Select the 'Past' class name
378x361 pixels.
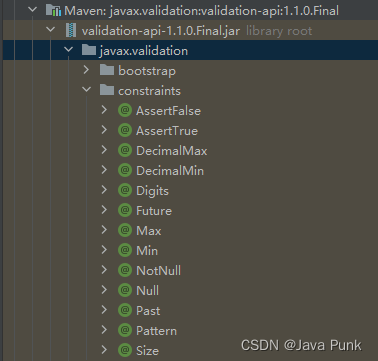click(148, 311)
